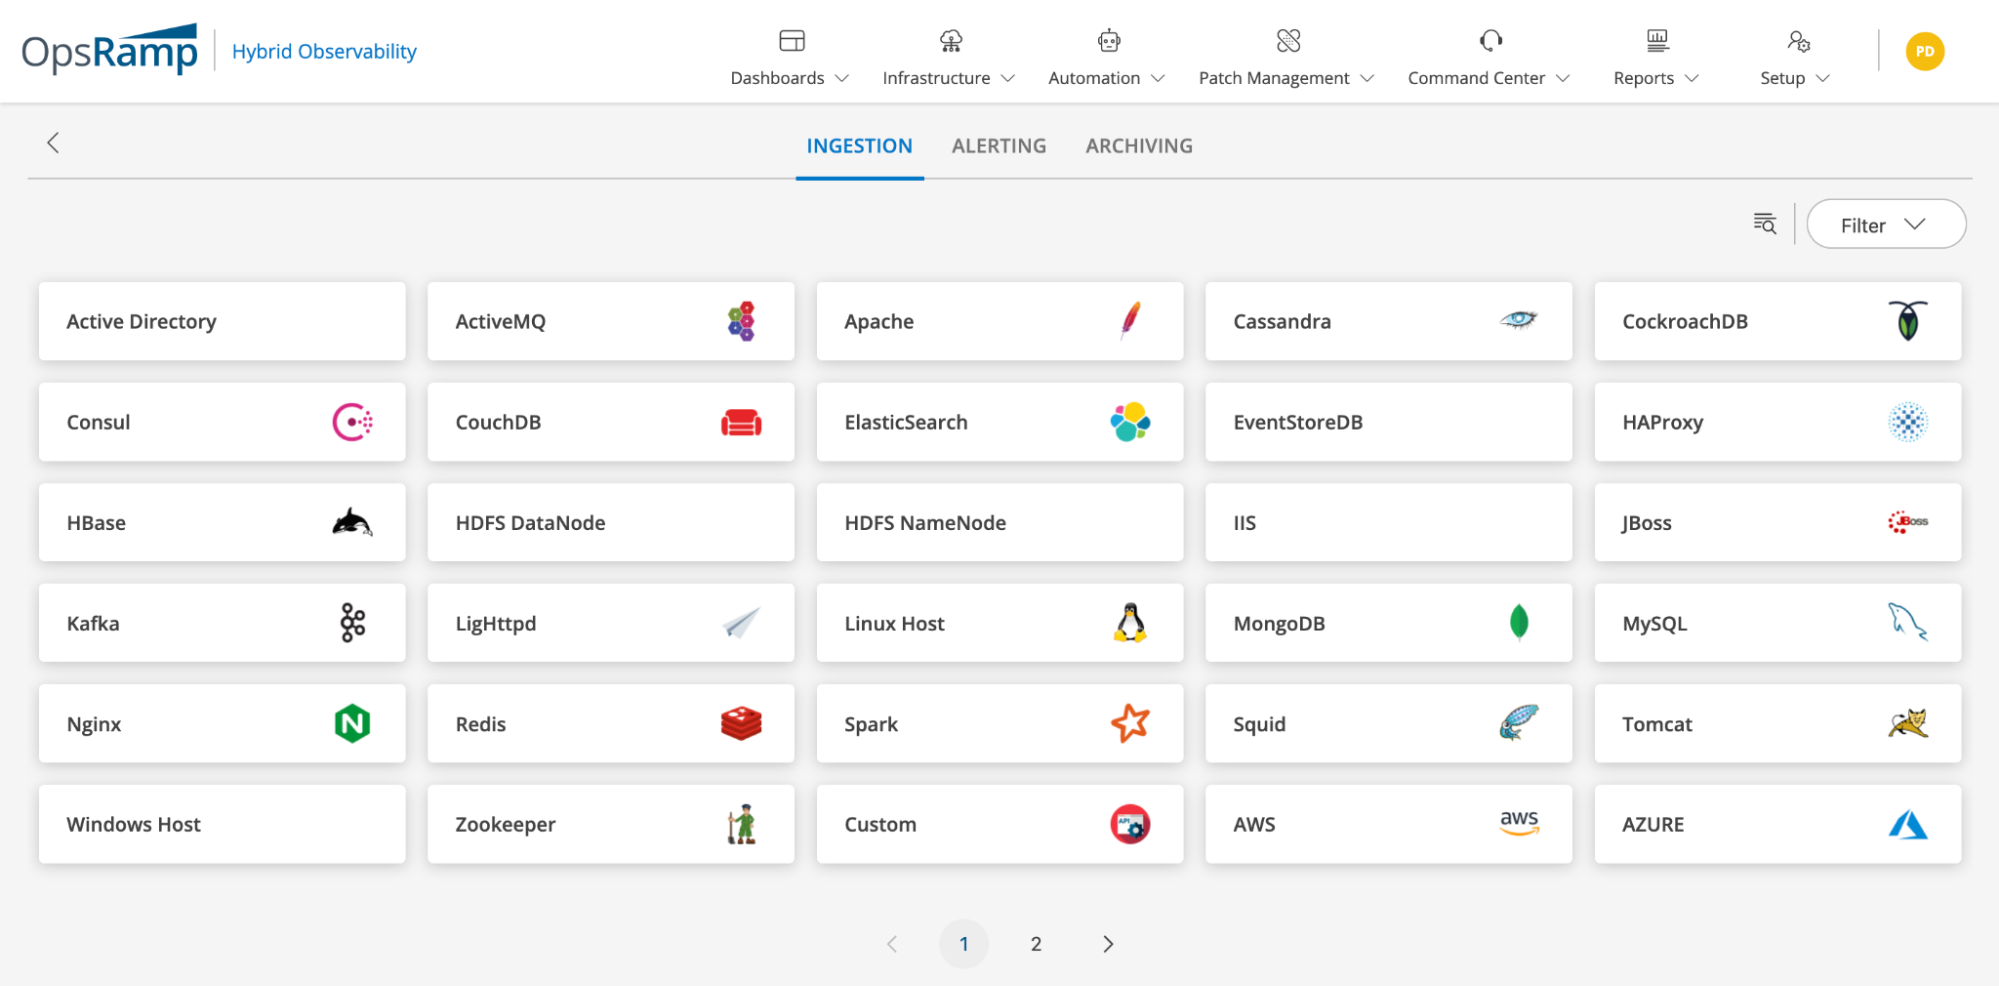
Task: Click the back arrow above INGESTION
Action: [52, 143]
